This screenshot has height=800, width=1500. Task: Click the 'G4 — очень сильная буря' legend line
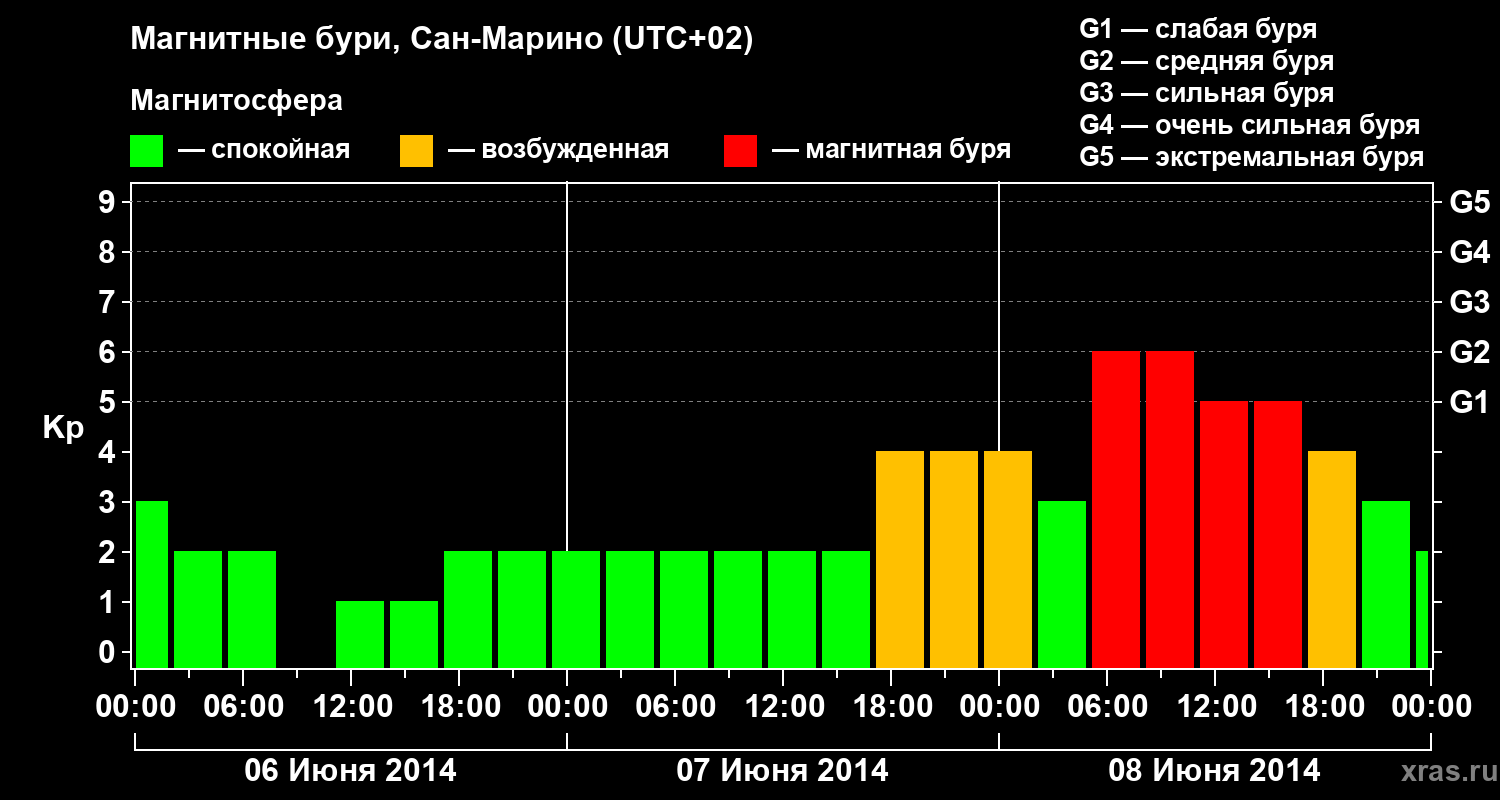[1250, 125]
